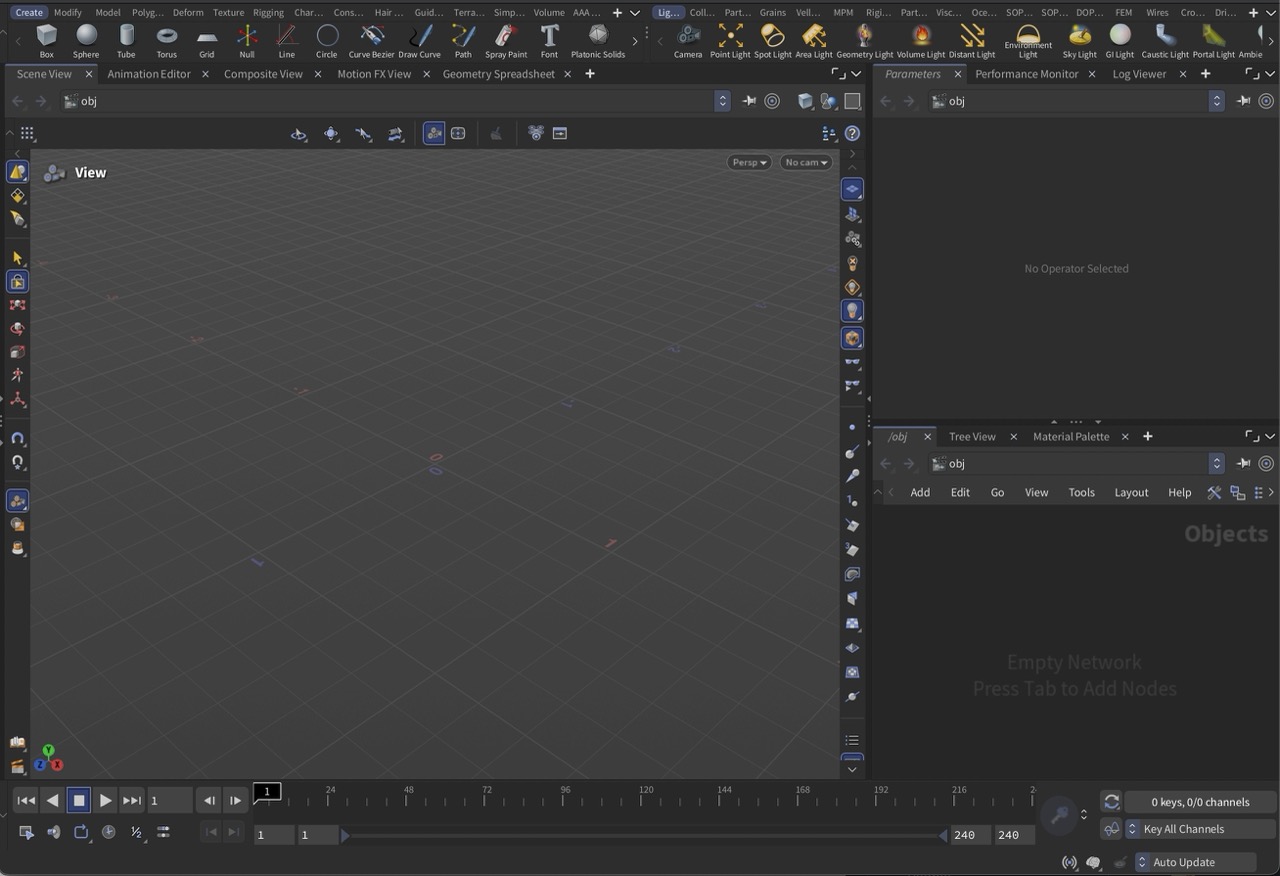Open the network editor Add menu
The width and height of the screenshot is (1280, 876).
coord(920,492)
